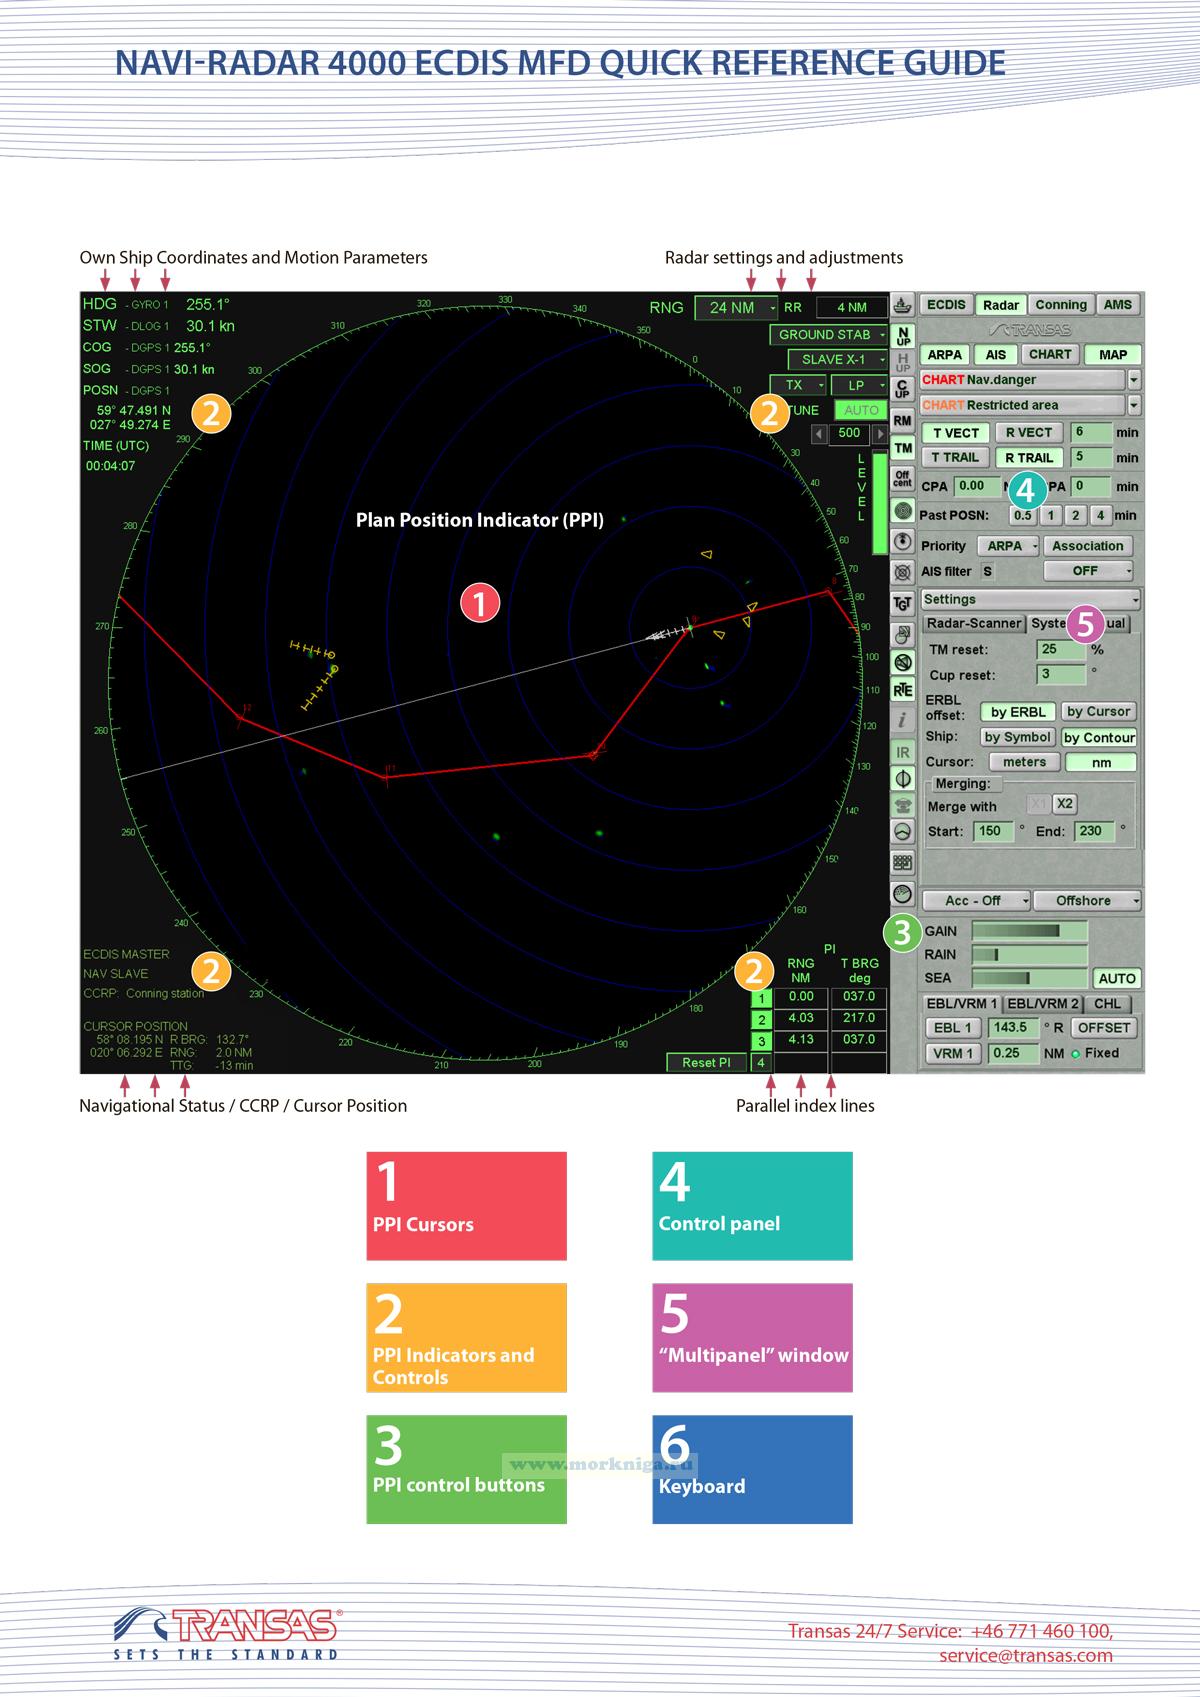The height and width of the screenshot is (1697, 1200).
Task: Toggle range rings concentric circles icon
Action: (x=902, y=511)
